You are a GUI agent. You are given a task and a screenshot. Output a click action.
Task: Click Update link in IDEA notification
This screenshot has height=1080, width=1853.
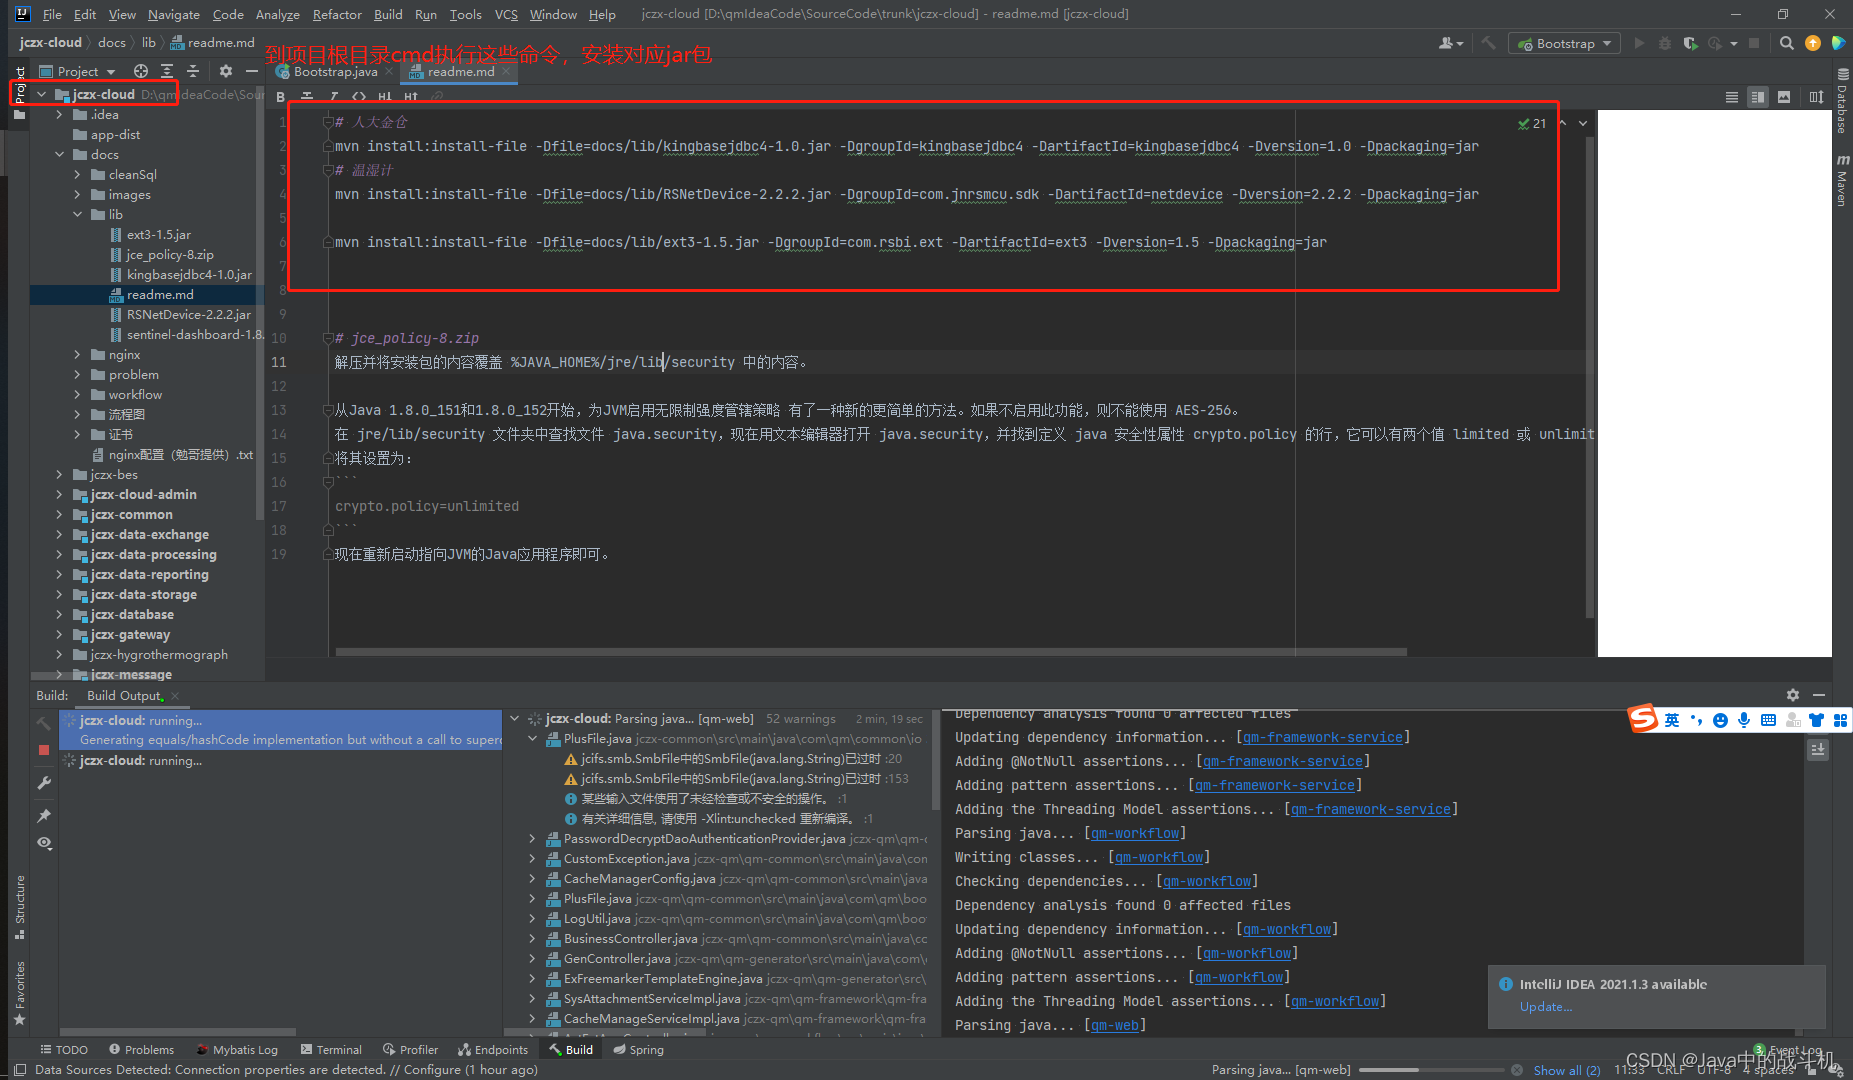coord(1545,1007)
